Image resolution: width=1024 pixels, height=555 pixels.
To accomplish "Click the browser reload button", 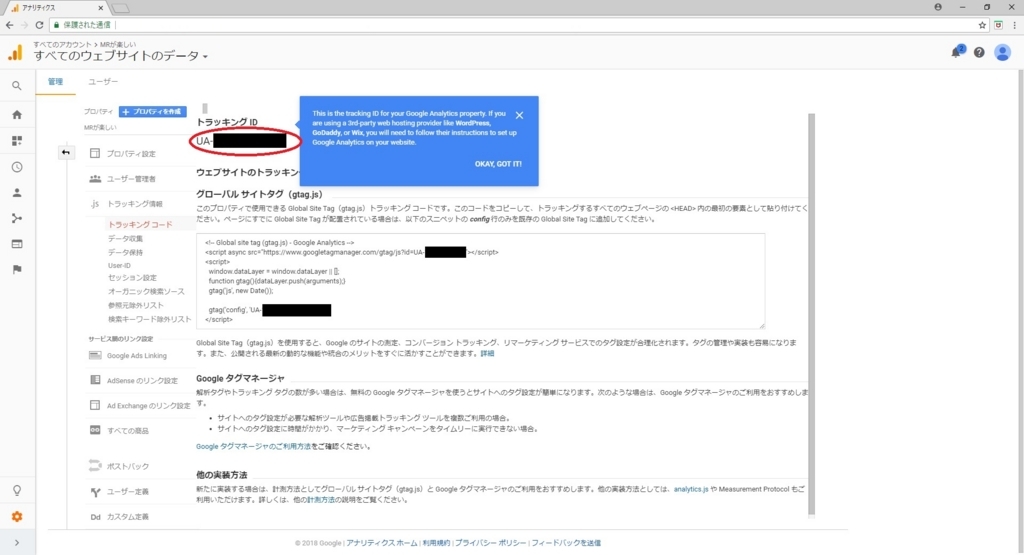I will (39, 25).
